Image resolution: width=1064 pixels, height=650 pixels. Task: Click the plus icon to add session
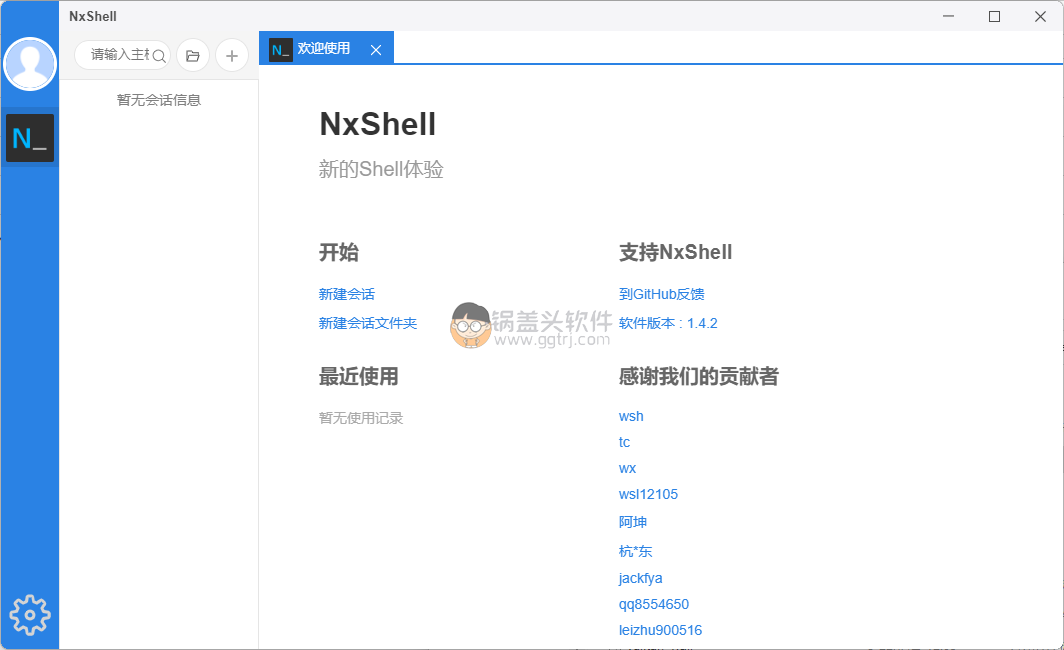point(231,56)
